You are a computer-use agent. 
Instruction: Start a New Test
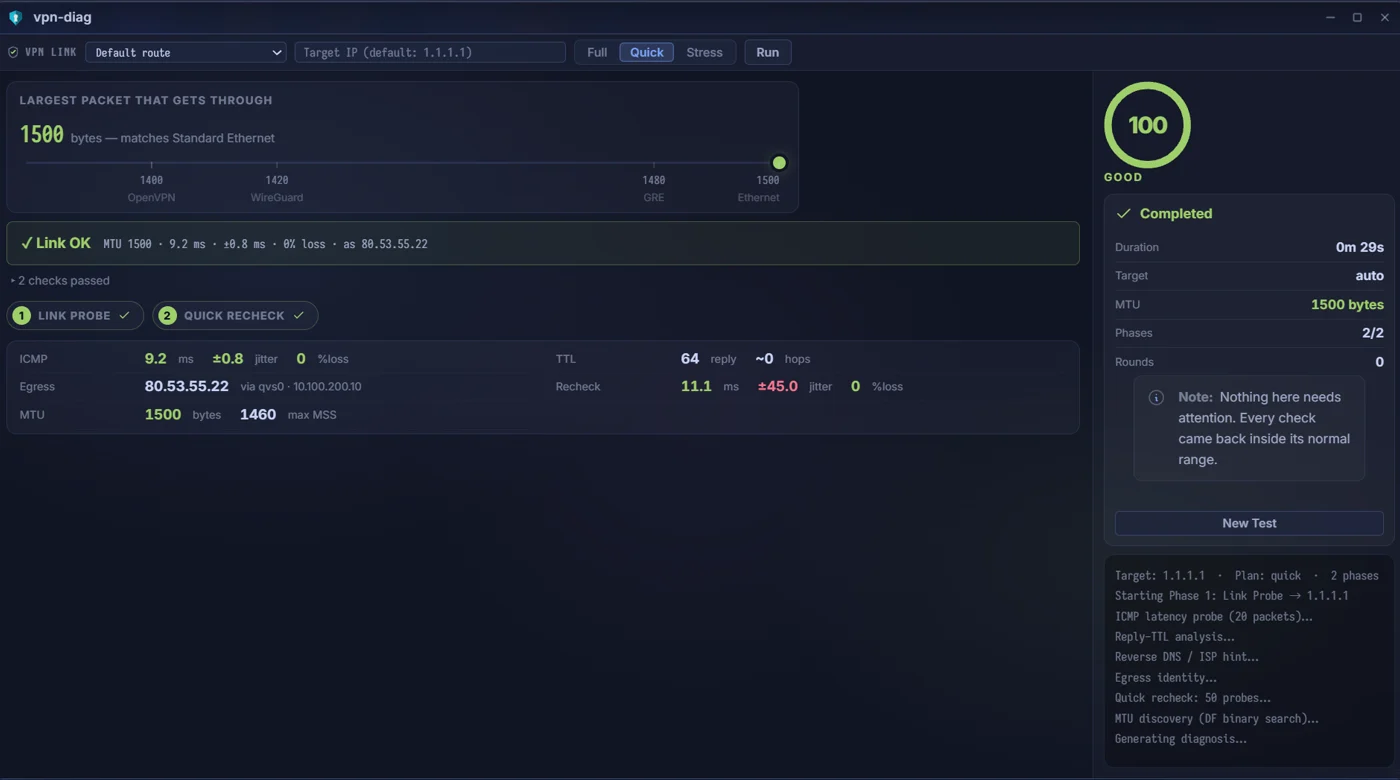(1249, 523)
